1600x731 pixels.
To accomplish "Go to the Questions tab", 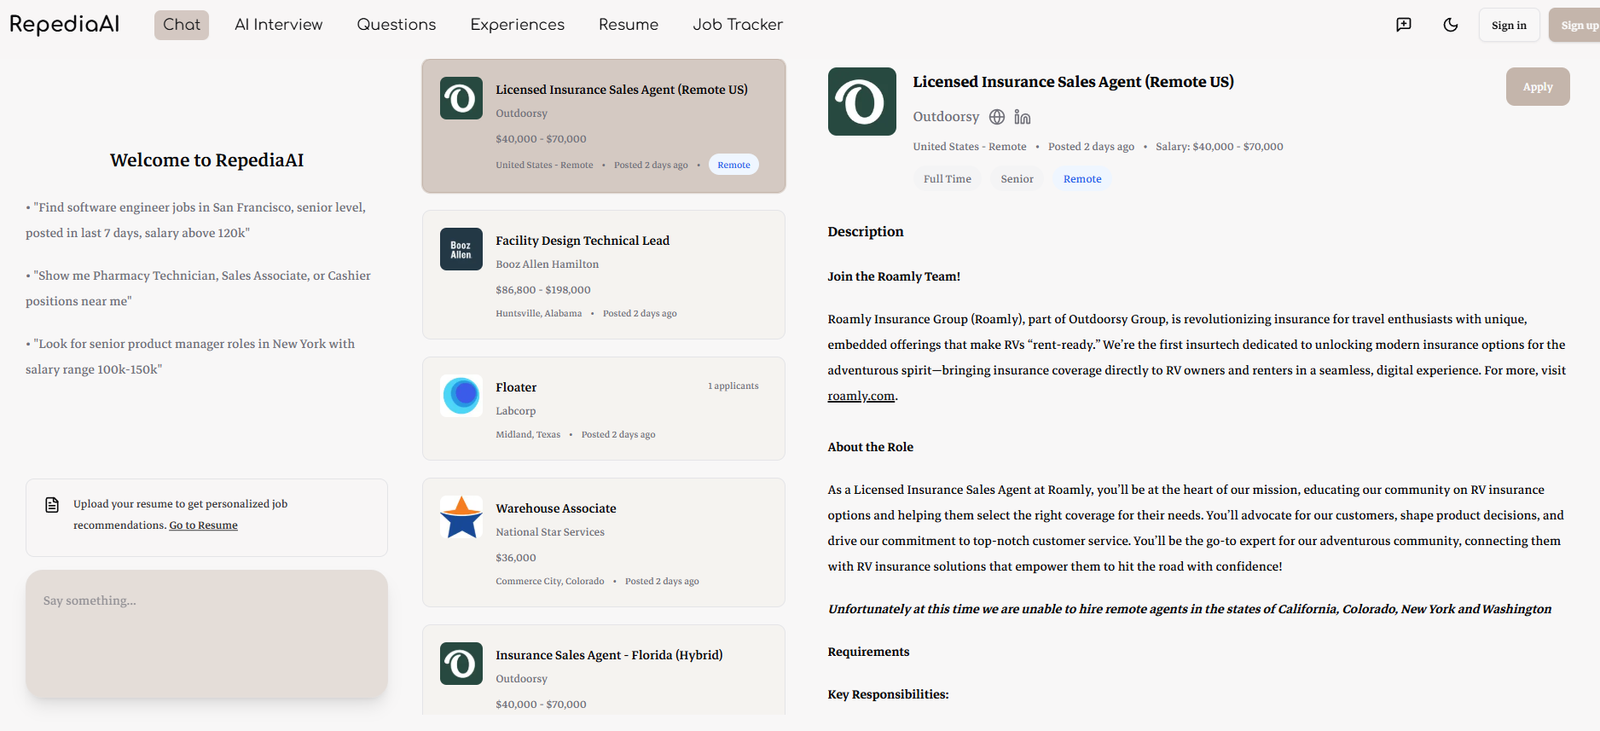I will (x=396, y=25).
